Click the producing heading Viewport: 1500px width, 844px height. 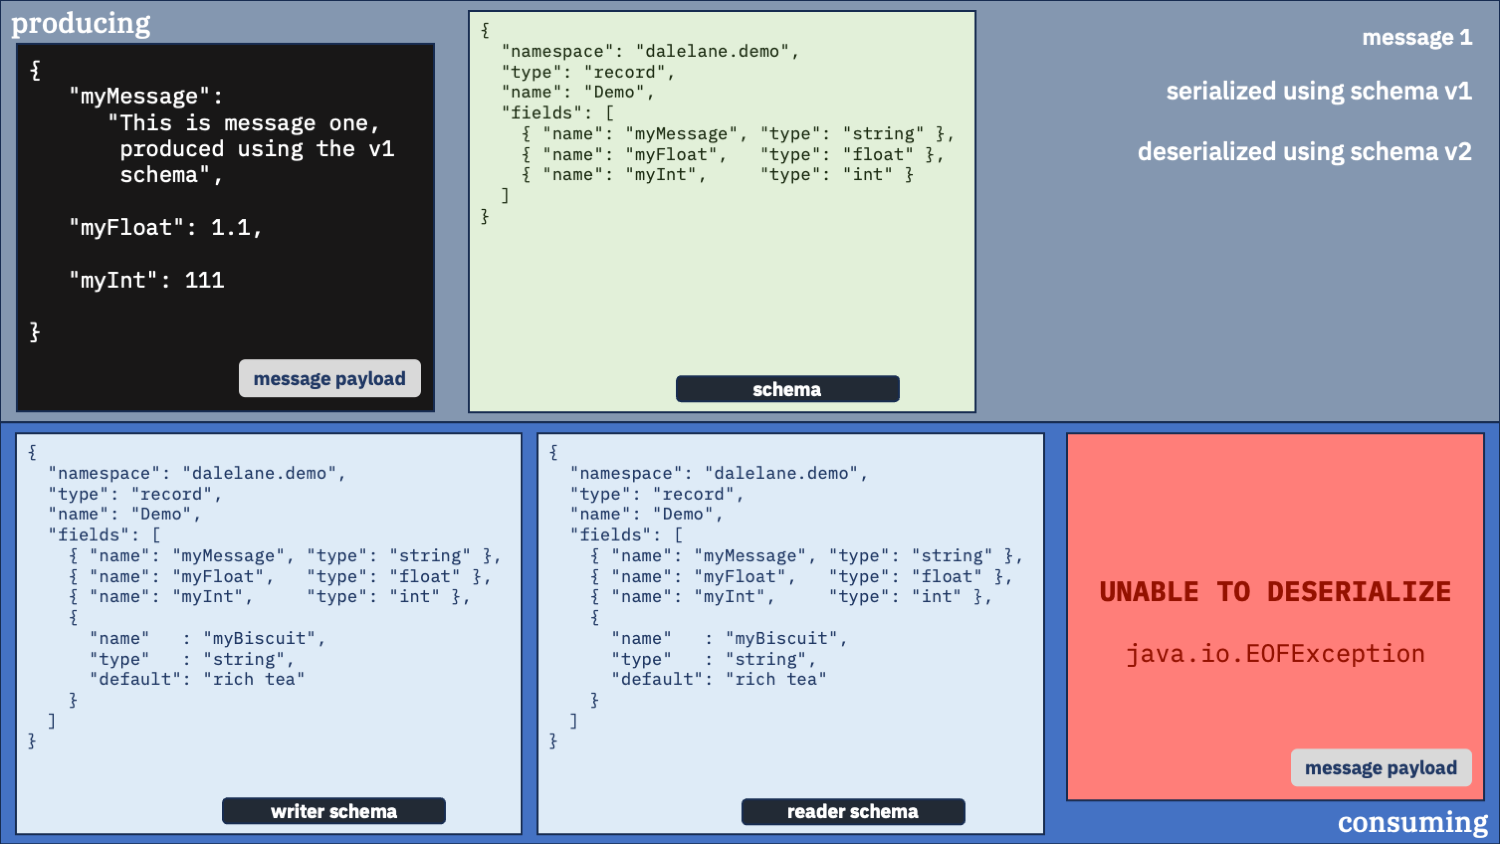(81, 23)
